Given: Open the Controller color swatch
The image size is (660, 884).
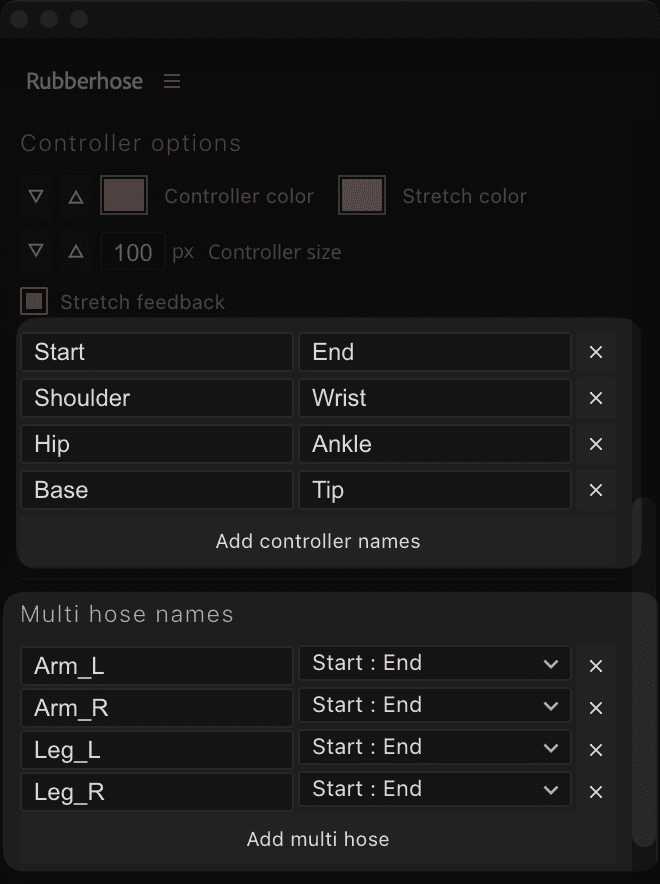Looking at the screenshot, I should pyautogui.click(x=124, y=196).
